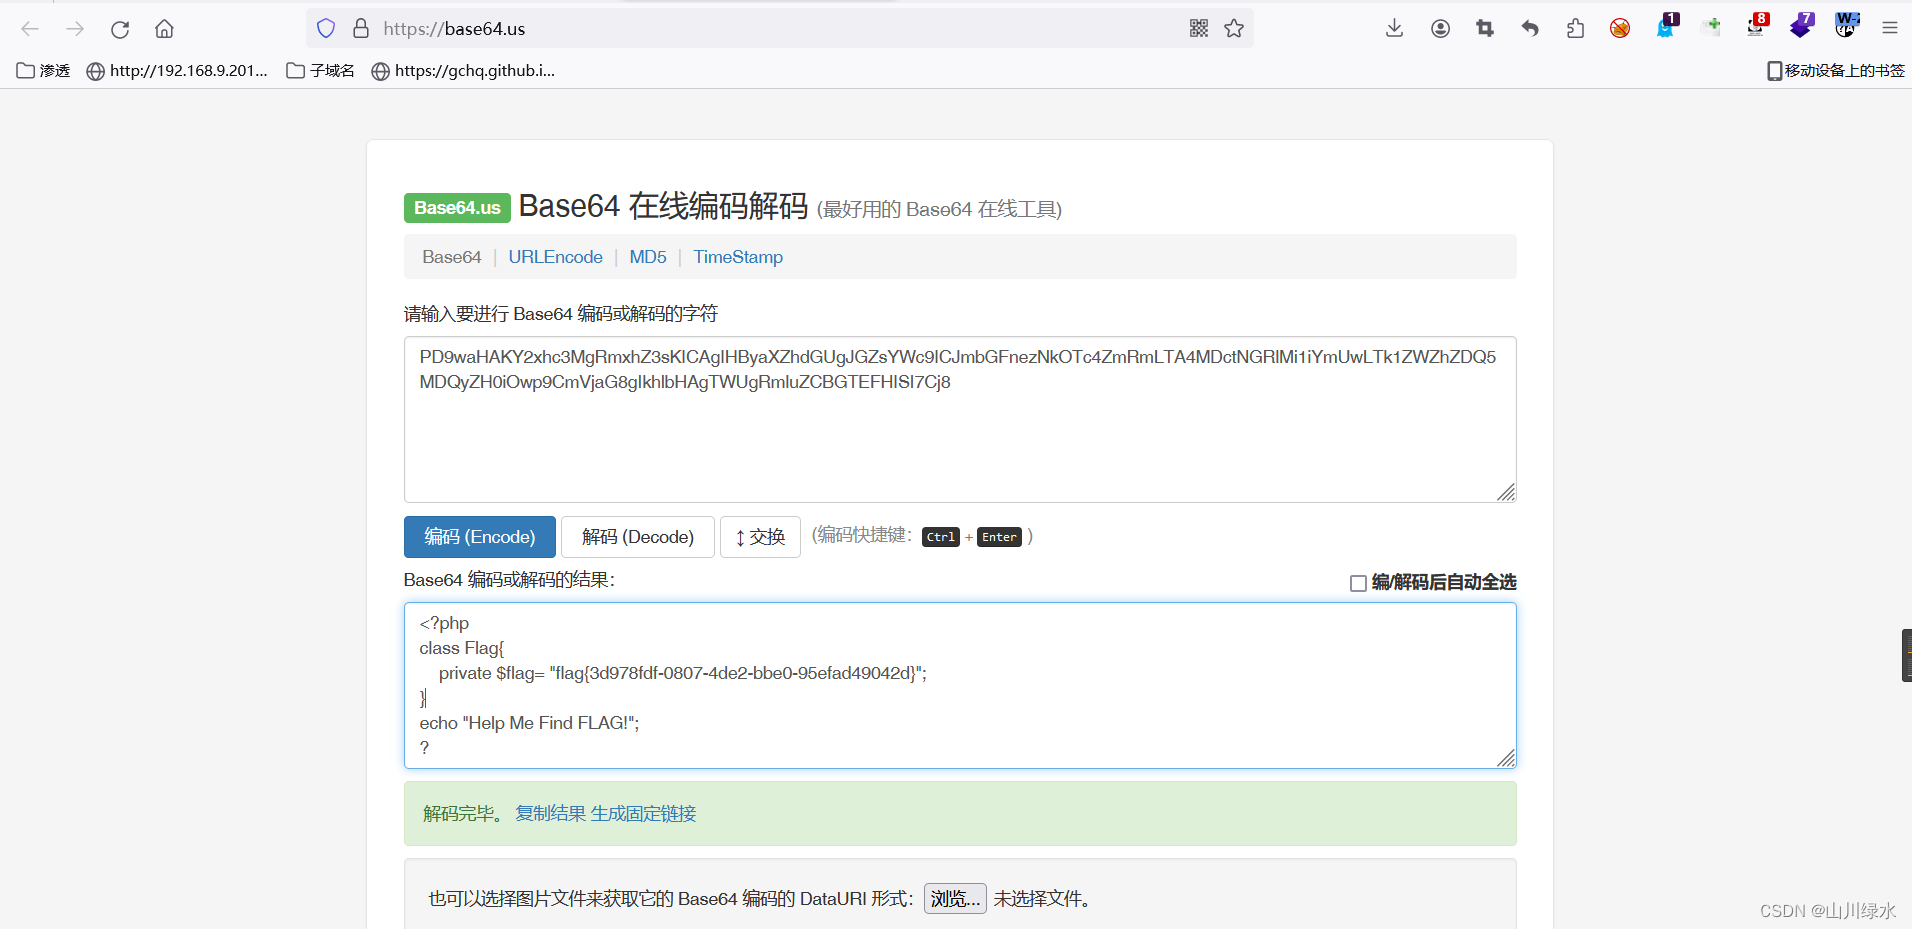Click the extension icon with red badge 8
1912x929 pixels.
[1757, 26]
